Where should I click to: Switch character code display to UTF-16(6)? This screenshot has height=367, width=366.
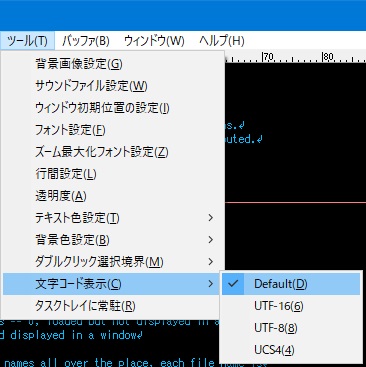pos(291,306)
